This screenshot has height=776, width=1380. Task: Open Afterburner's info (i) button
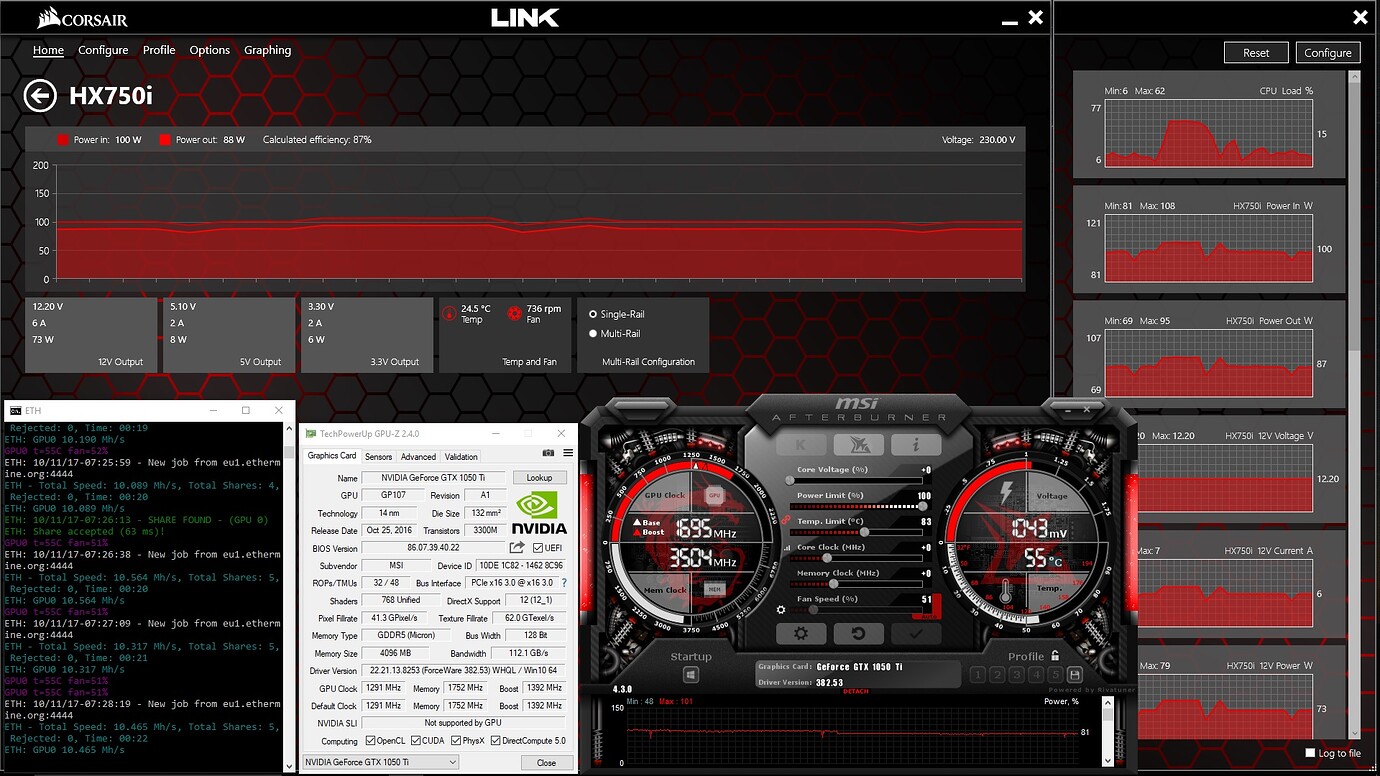pos(916,445)
